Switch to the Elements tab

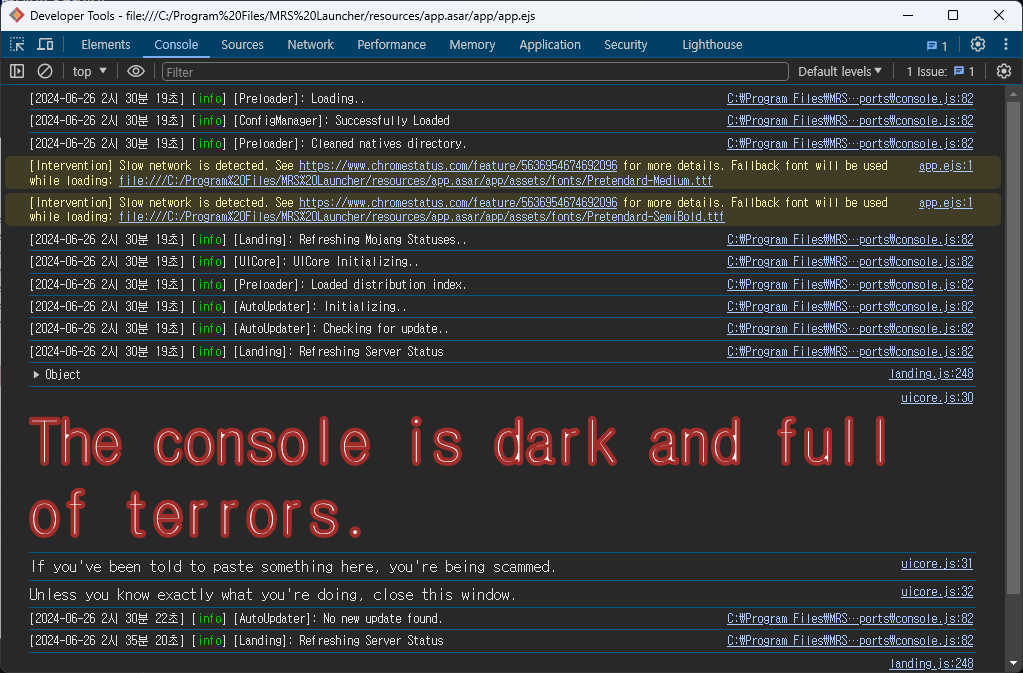click(106, 44)
